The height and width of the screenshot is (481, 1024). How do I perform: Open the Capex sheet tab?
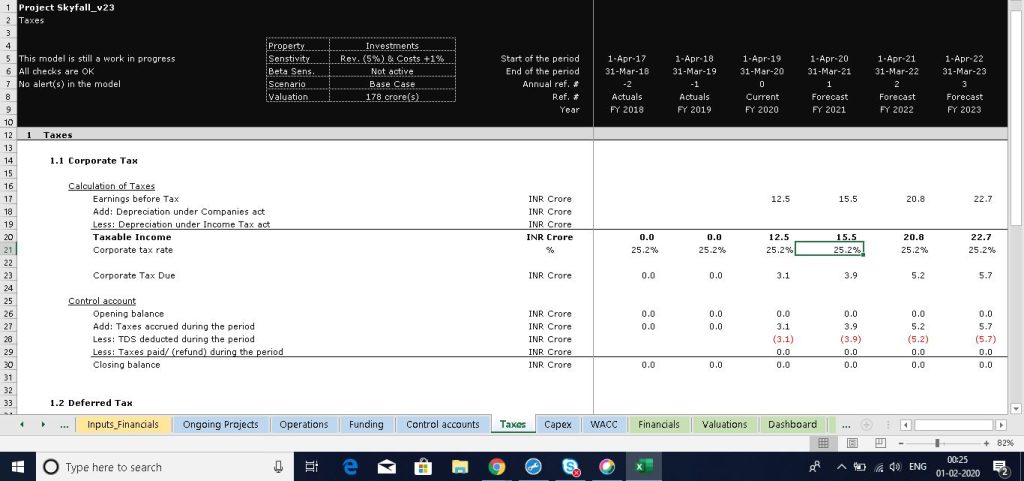557,424
